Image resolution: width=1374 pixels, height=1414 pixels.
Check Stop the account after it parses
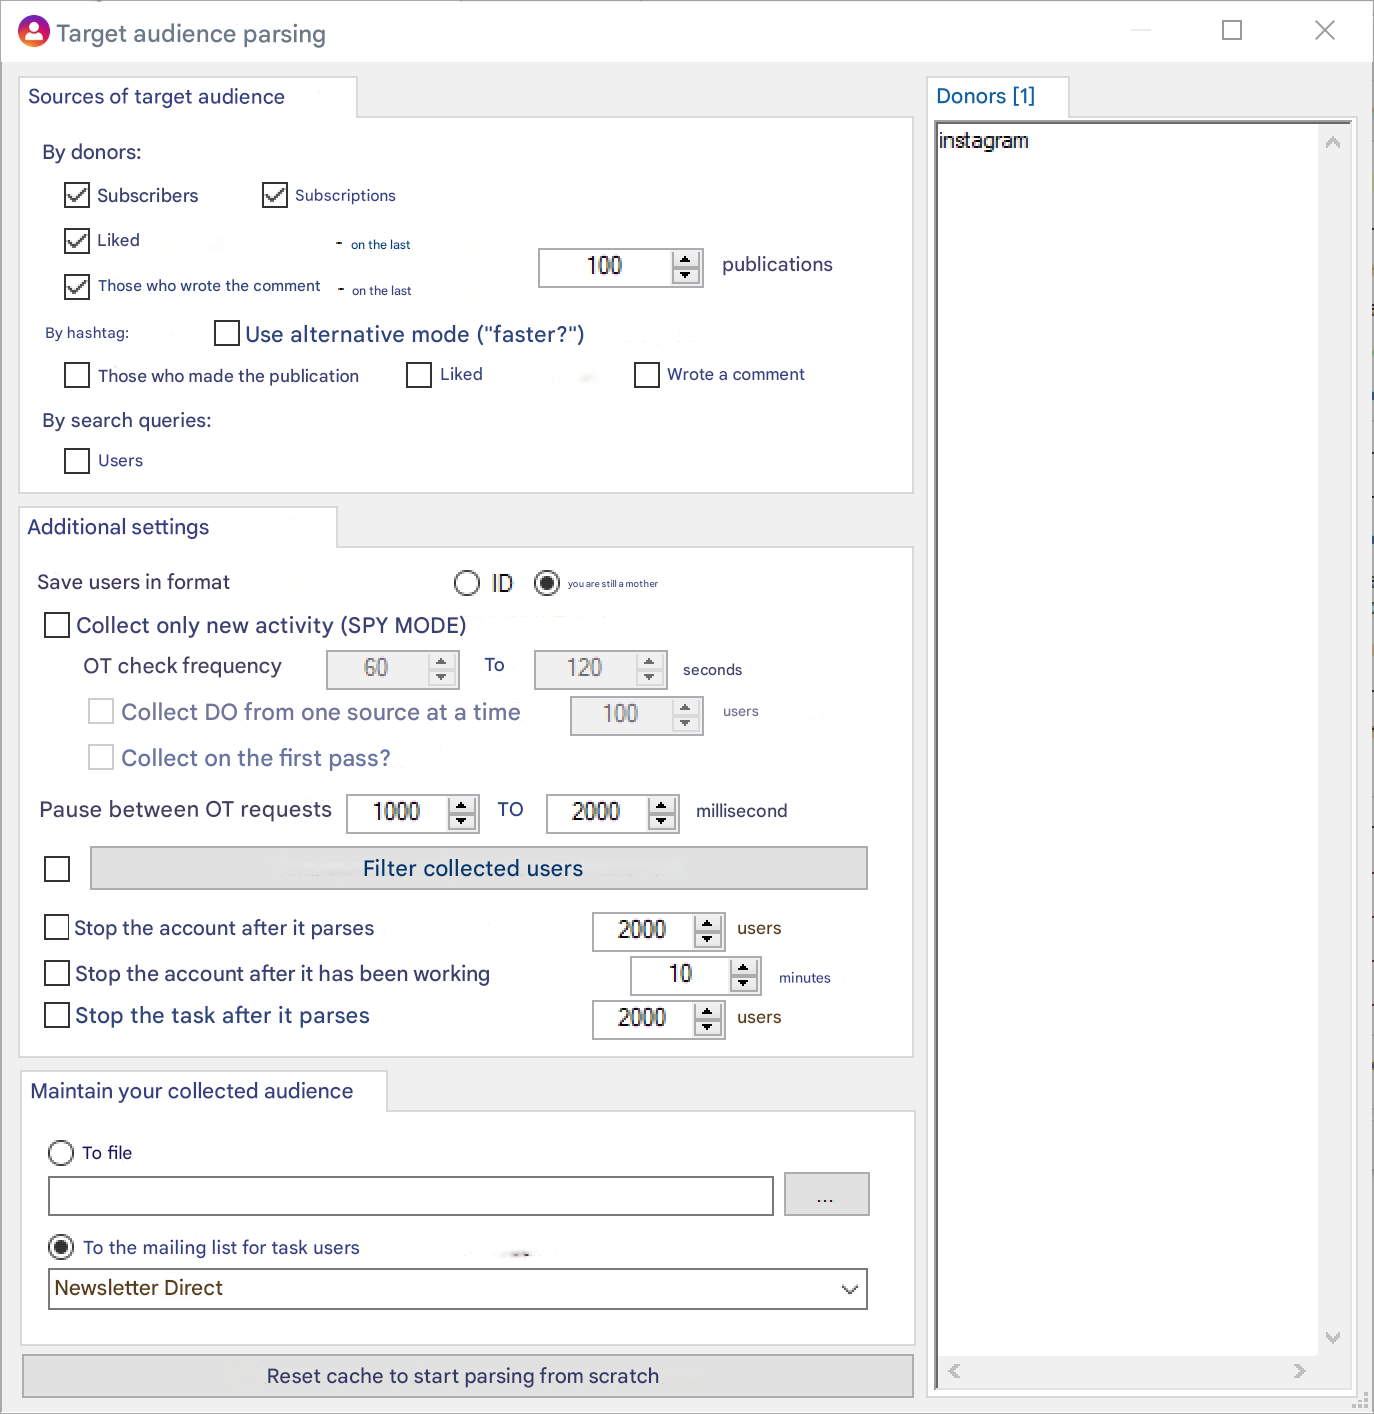coord(57,928)
